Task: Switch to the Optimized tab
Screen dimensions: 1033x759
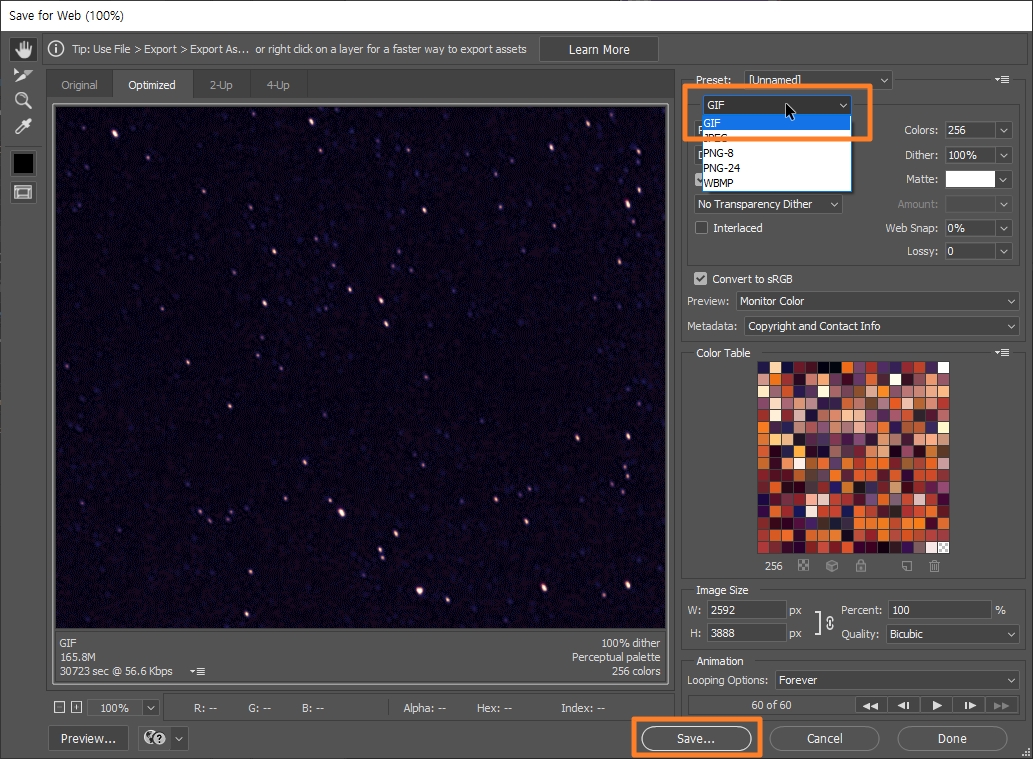Action: [152, 85]
